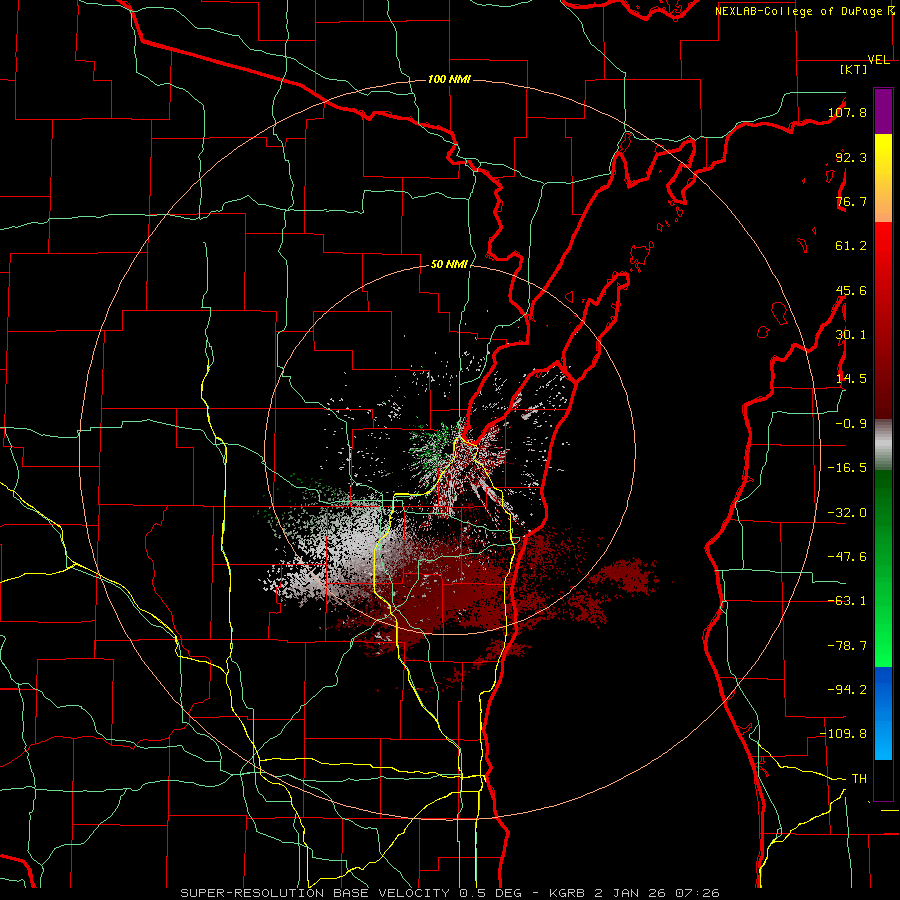
Task: Click the -16.5 legend value
Action: point(847,468)
